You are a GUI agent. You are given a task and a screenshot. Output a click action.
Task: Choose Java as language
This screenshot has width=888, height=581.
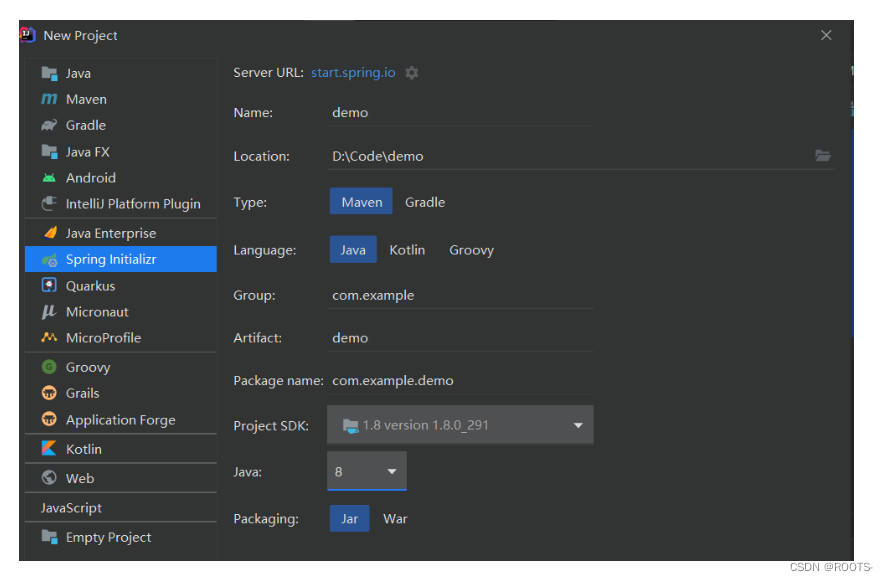(x=353, y=250)
